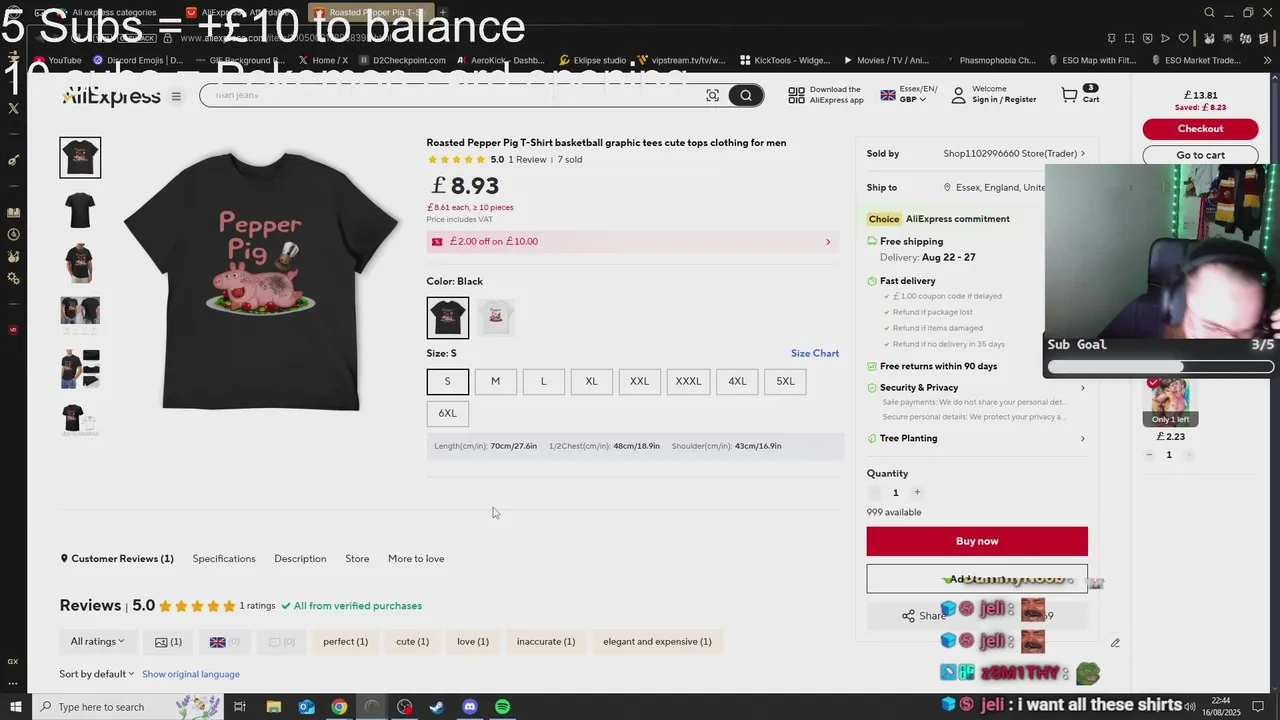The image size is (1280, 720).
Task: Click the Checkout button
Action: (1200, 129)
